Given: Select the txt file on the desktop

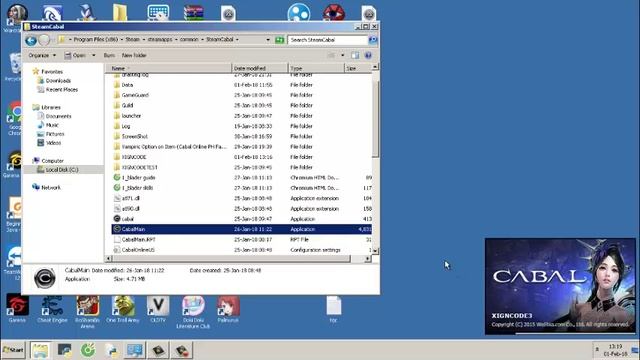Looking at the screenshot, I should click(333, 309).
